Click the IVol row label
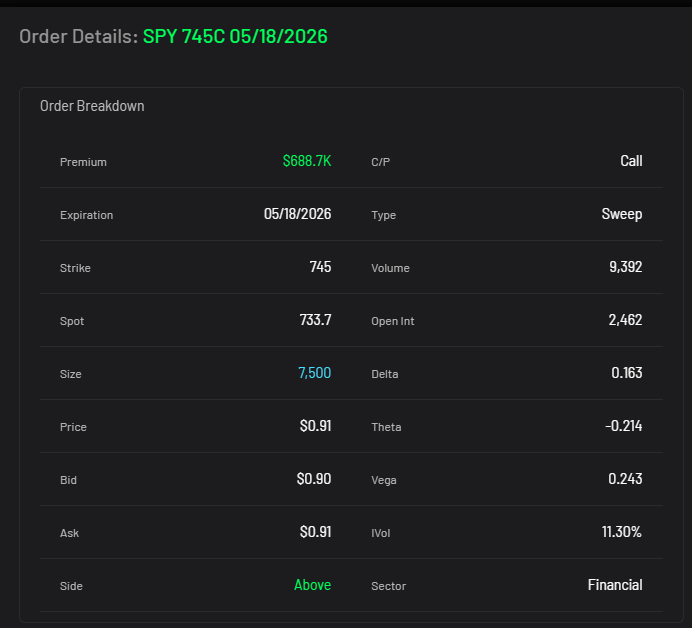Screen dimensions: 692x628 pyautogui.click(x=381, y=533)
